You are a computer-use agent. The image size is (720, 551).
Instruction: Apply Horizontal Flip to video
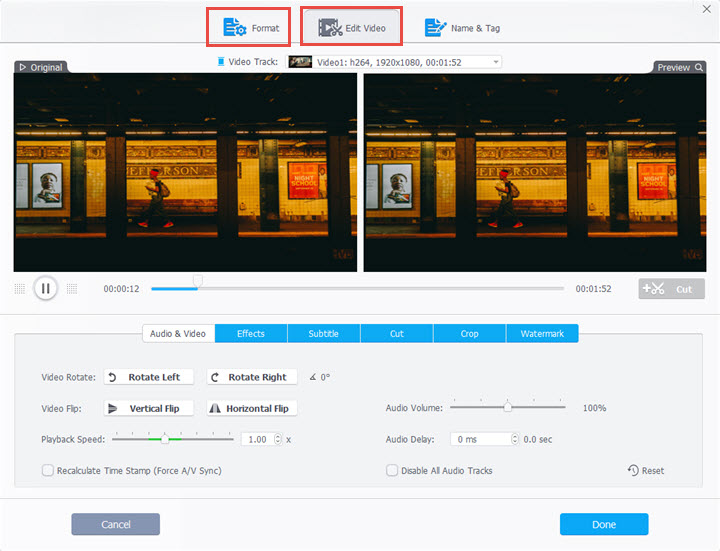coord(252,408)
